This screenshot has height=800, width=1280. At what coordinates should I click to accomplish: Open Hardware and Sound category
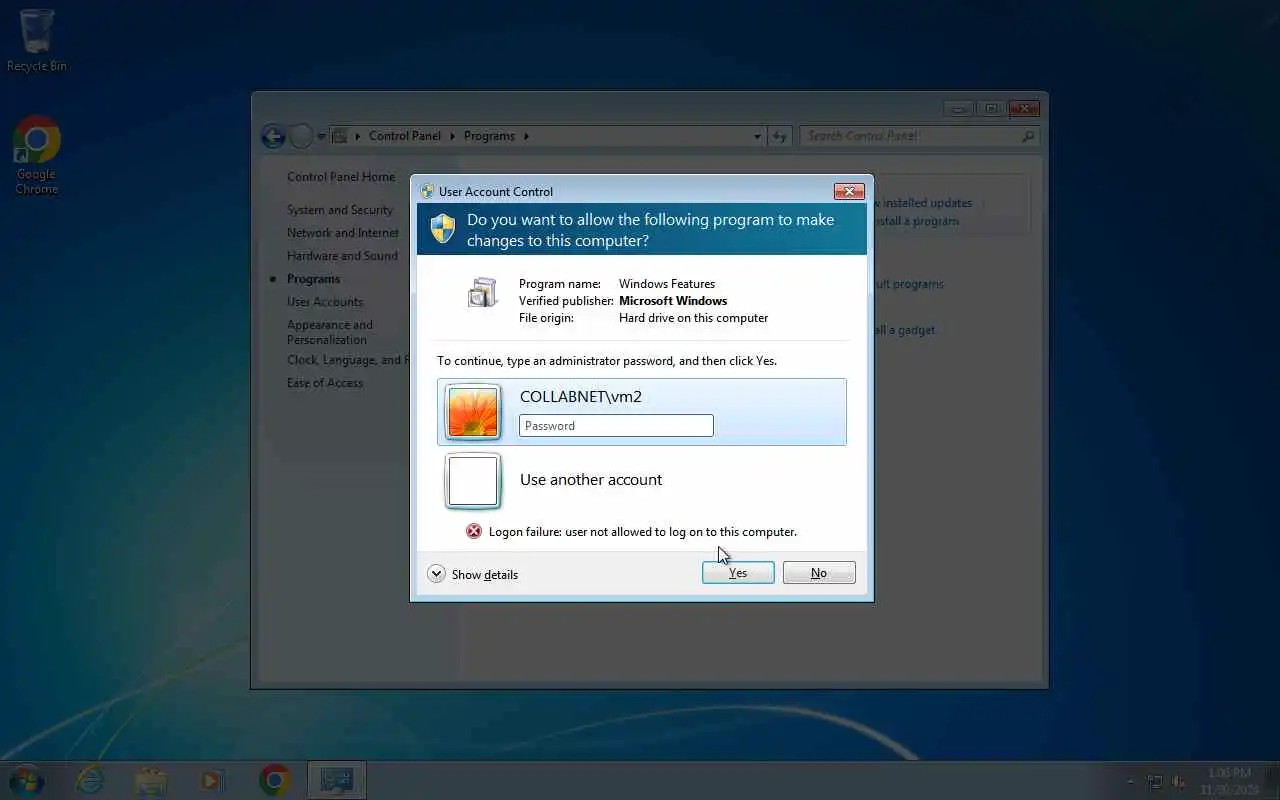342,256
